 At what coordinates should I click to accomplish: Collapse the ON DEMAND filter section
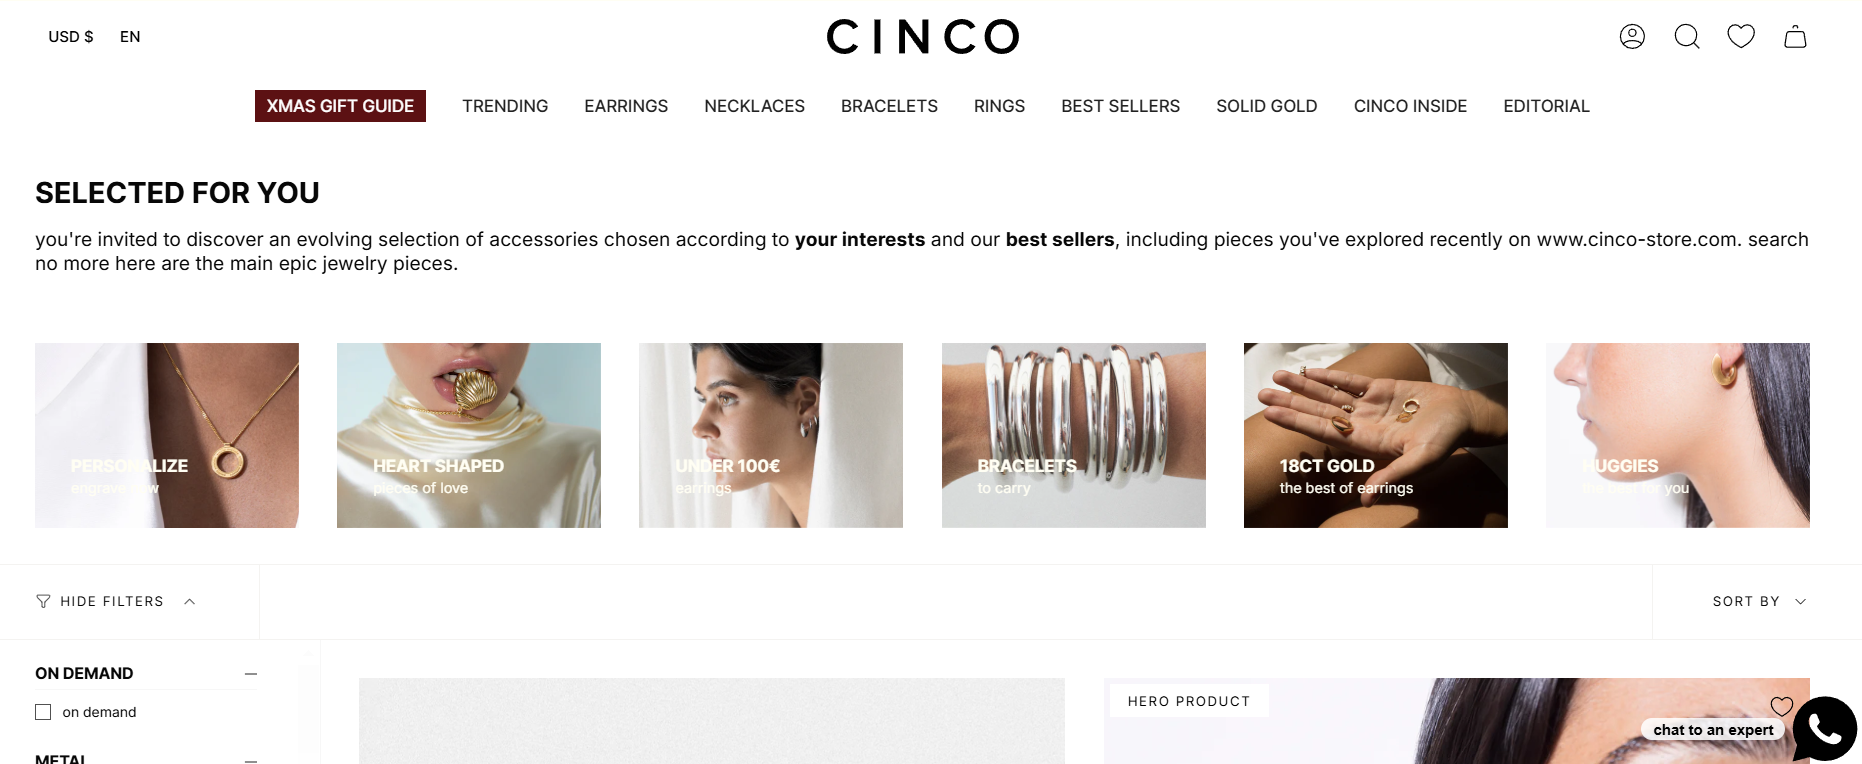[251, 674]
